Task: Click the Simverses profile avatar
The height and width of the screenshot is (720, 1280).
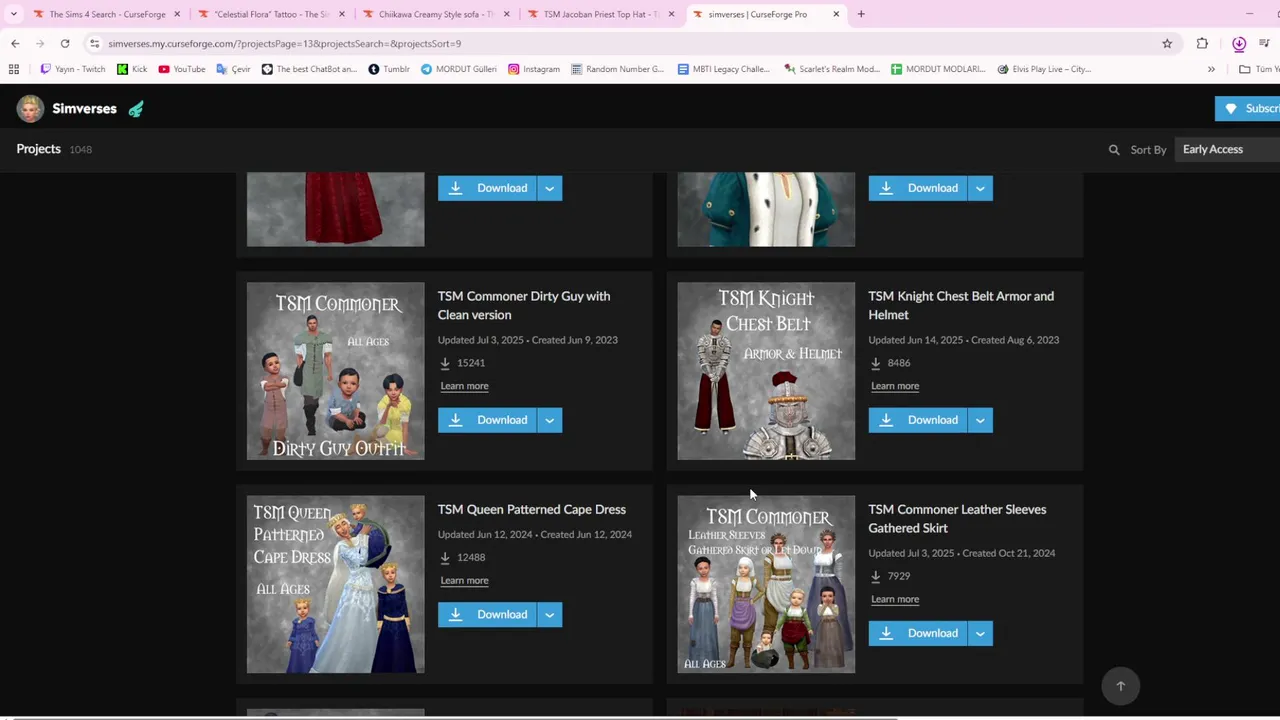Action: point(30,109)
